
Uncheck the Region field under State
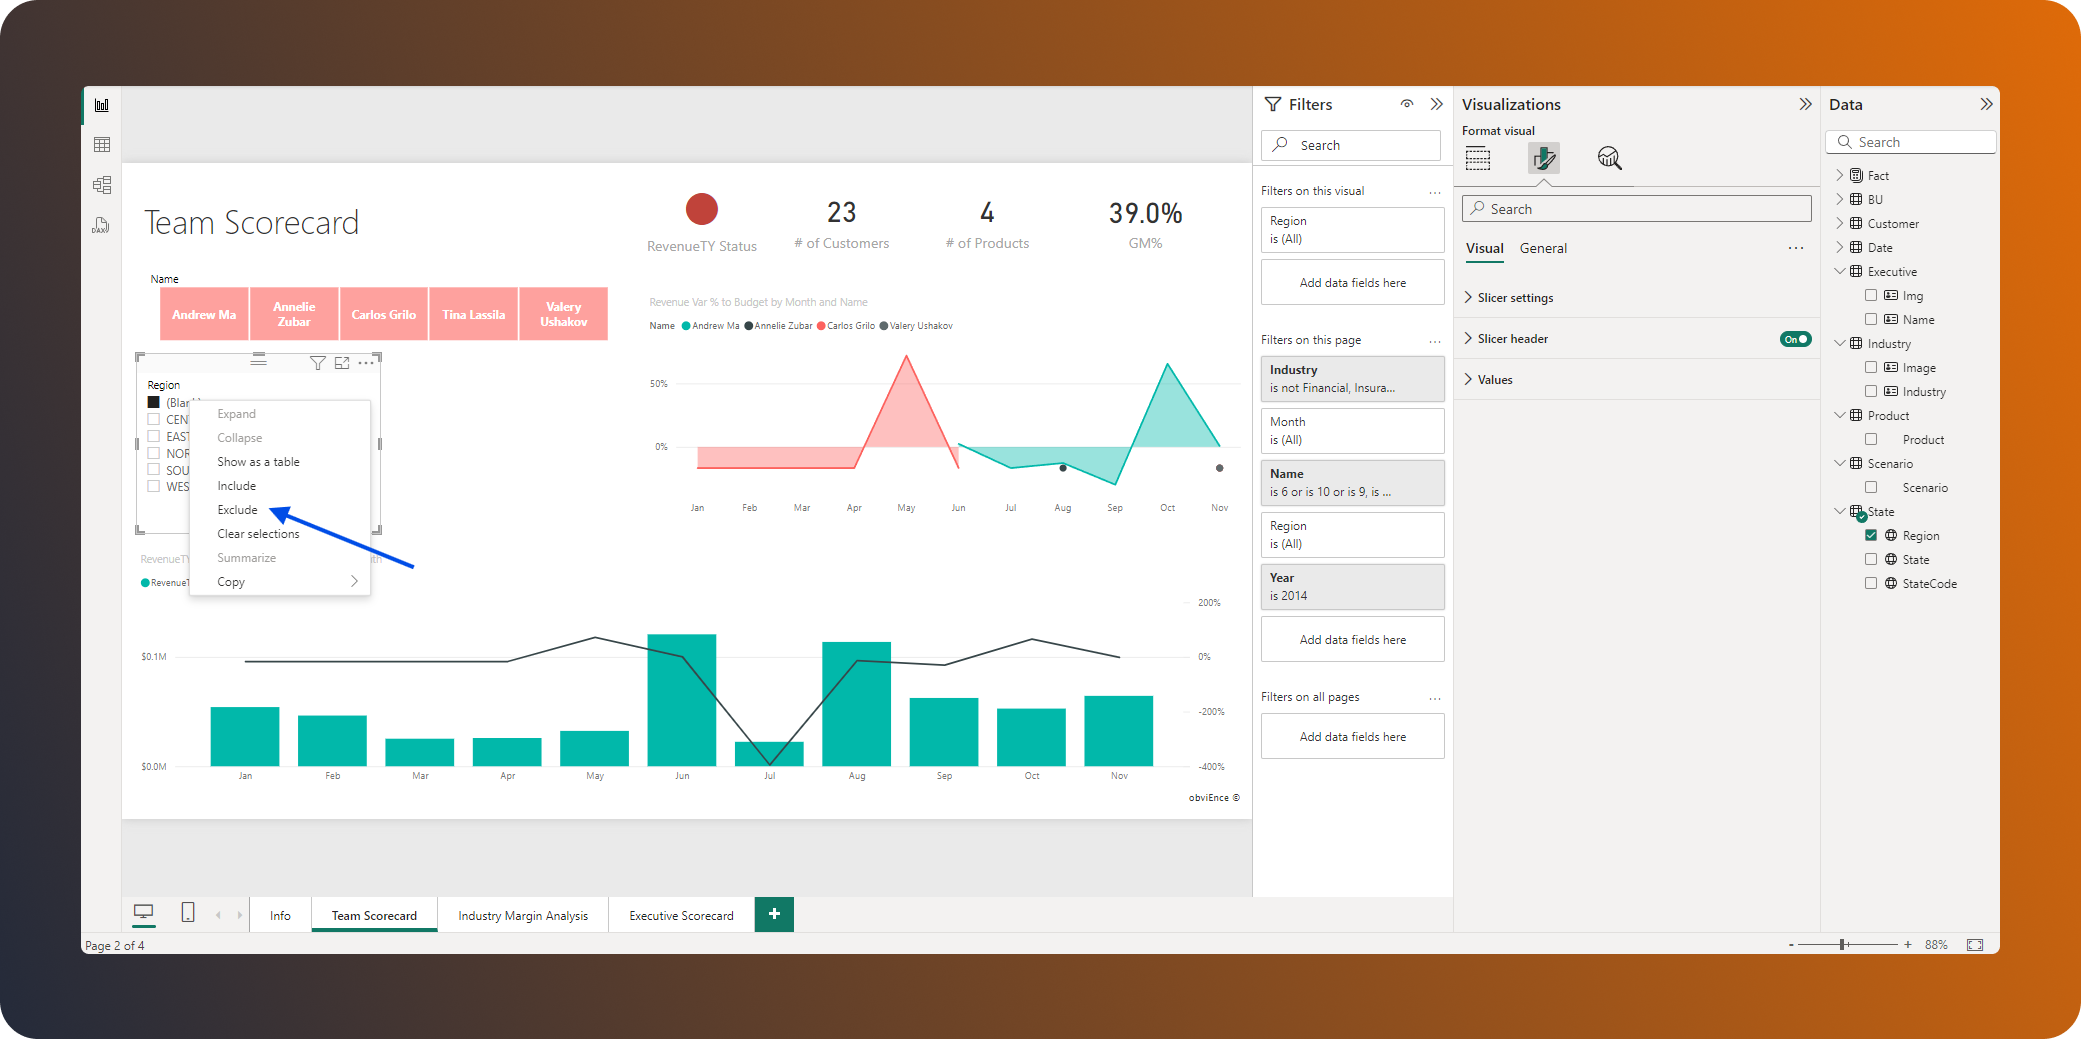pos(1872,535)
